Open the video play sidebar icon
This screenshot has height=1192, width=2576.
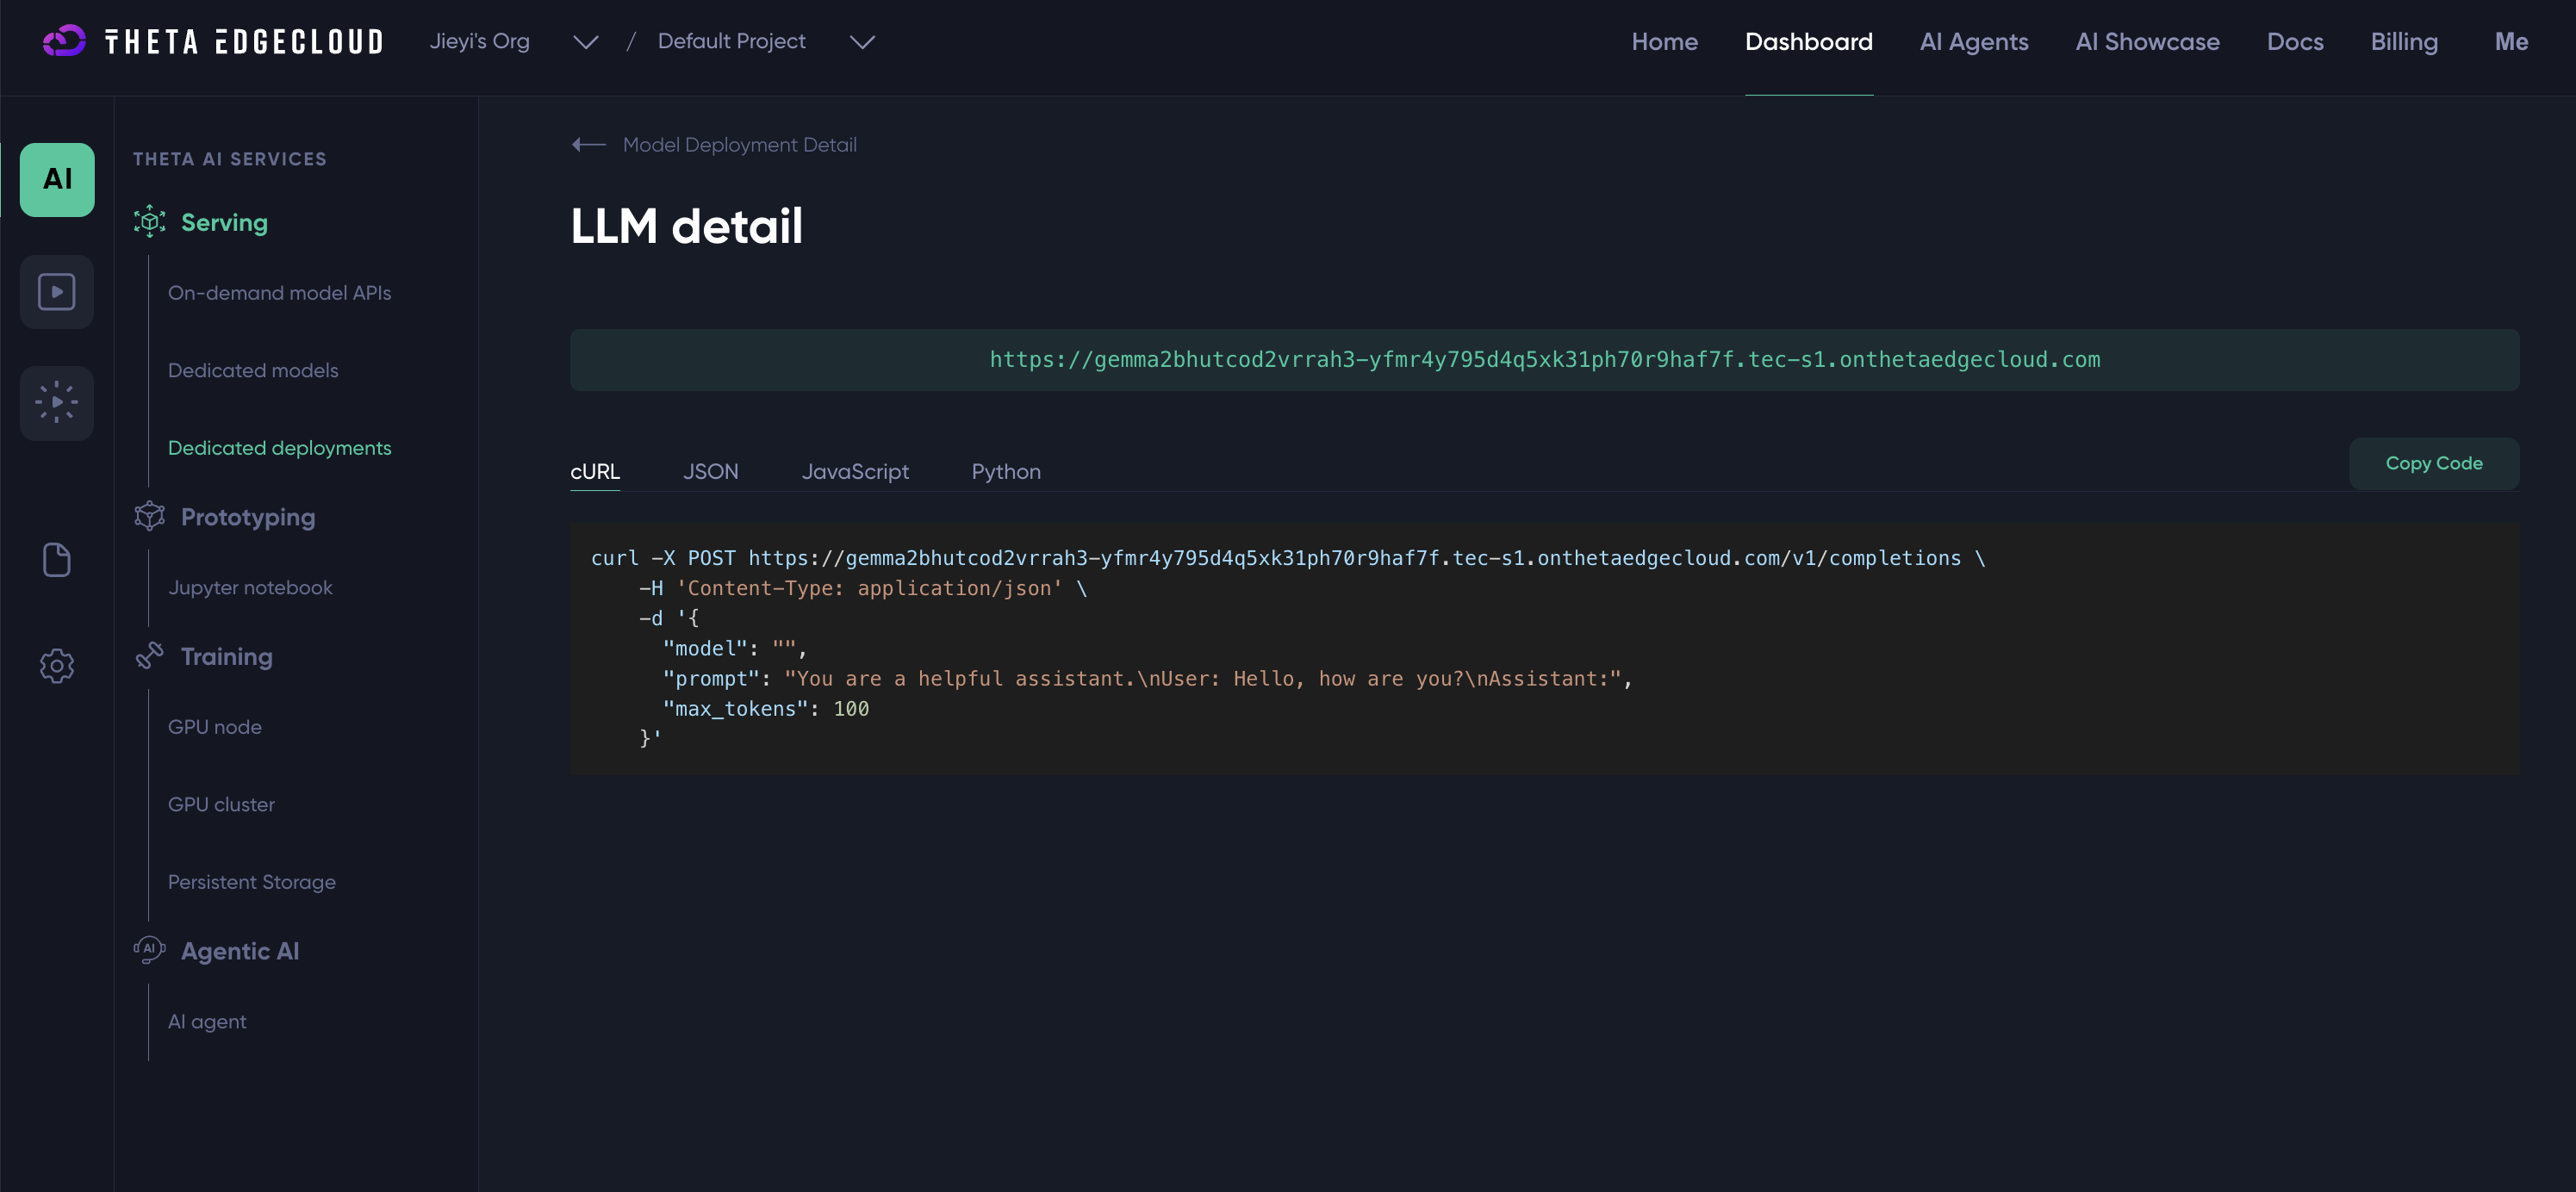pyautogui.click(x=57, y=292)
